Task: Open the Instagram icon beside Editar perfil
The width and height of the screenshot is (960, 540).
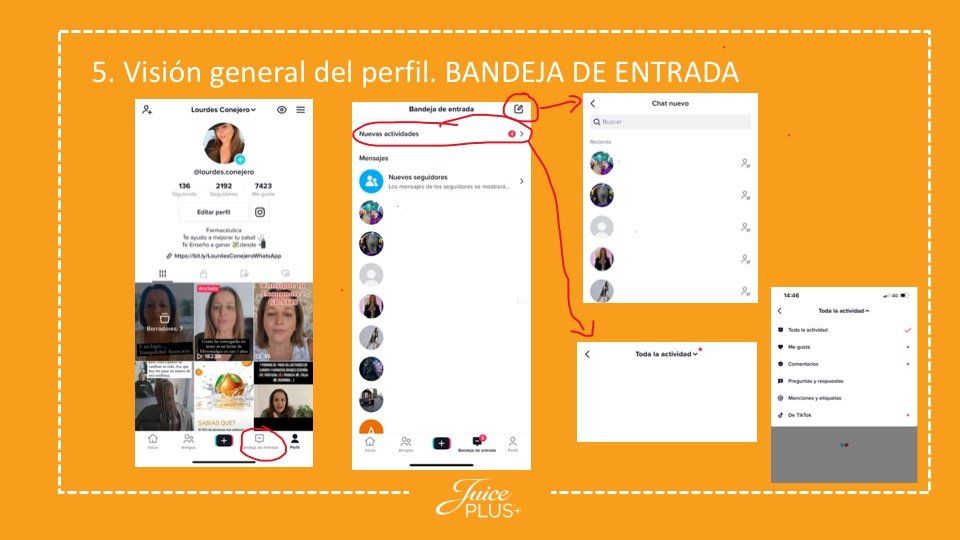Action: pyautogui.click(x=260, y=212)
